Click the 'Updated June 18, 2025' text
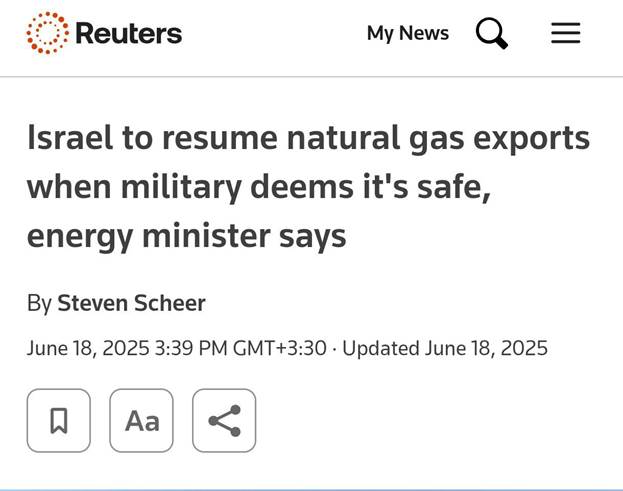The height and width of the screenshot is (491, 623). click(445, 349)
